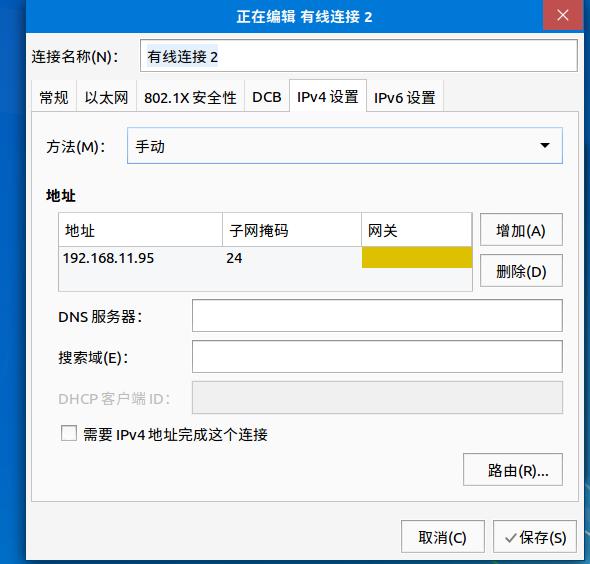Click the 保存(S) button
The height and width of the screenshot is (564, 590).
click(535, 537)
